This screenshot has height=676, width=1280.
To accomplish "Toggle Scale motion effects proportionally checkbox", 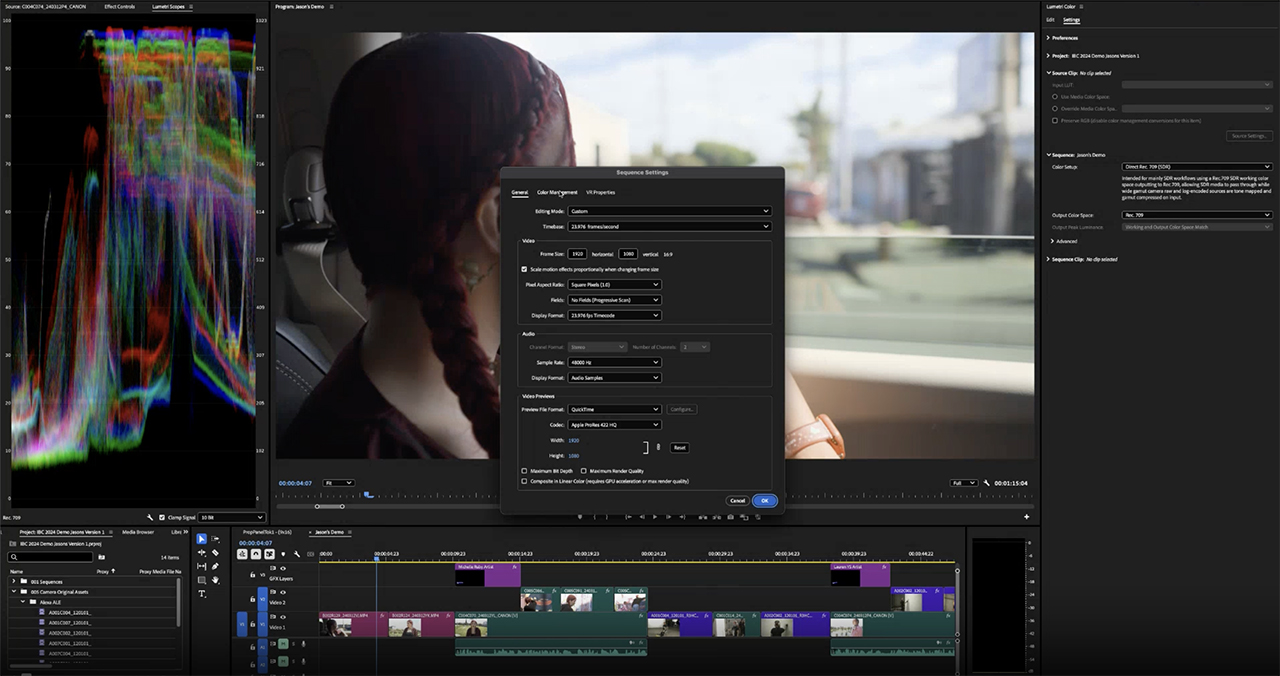I will (x=524, y=269).
